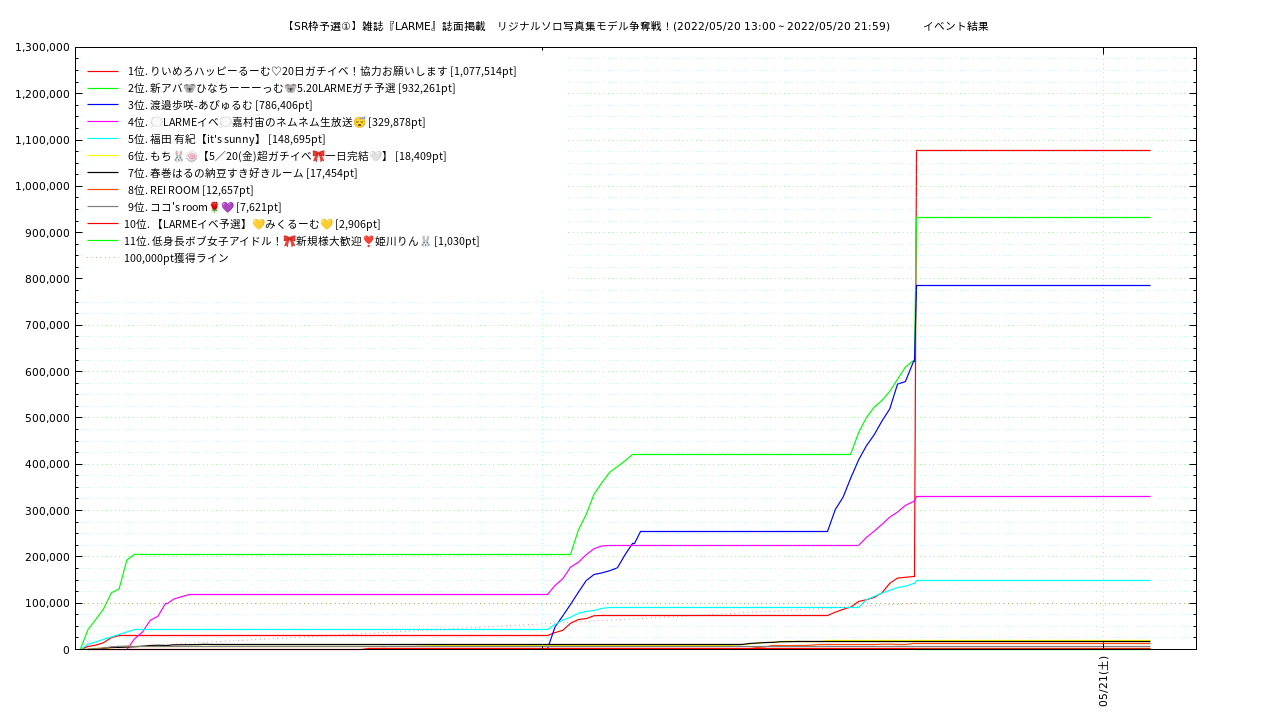Click the 800,000 y-axis label
This screenshot has width=1280, height=720.
(47, 279)
